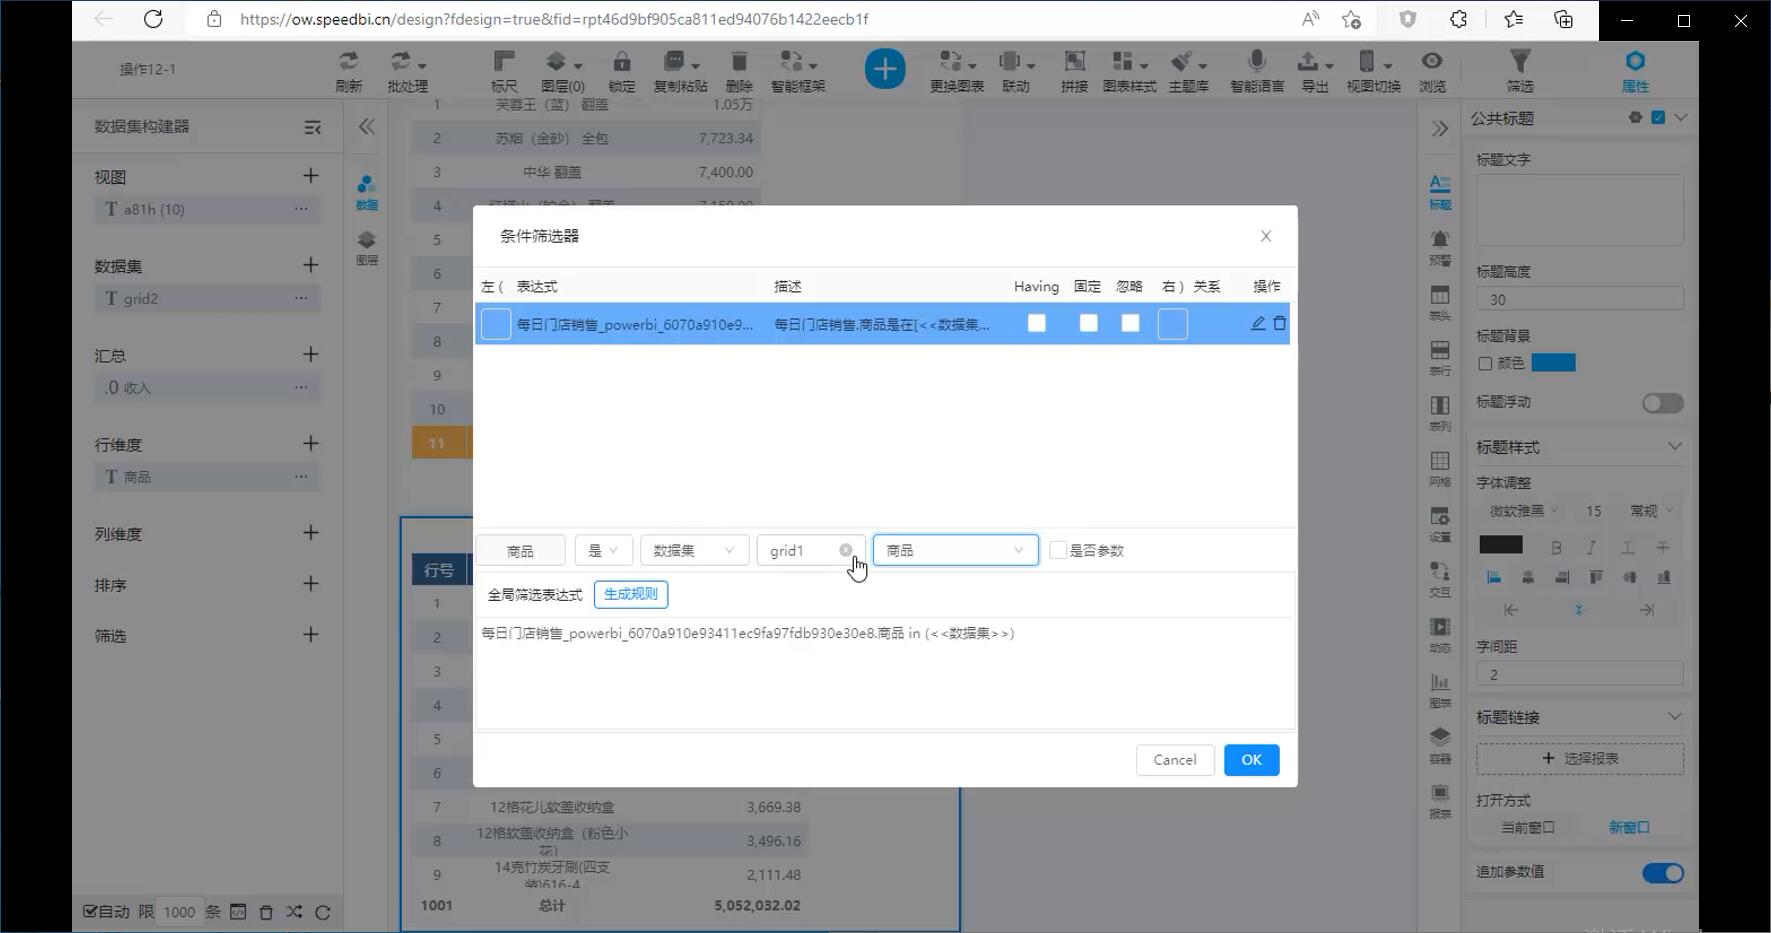Screen dimensions: 1771x933
Task: Click the 生成规则 button
Action: point(630,594)
